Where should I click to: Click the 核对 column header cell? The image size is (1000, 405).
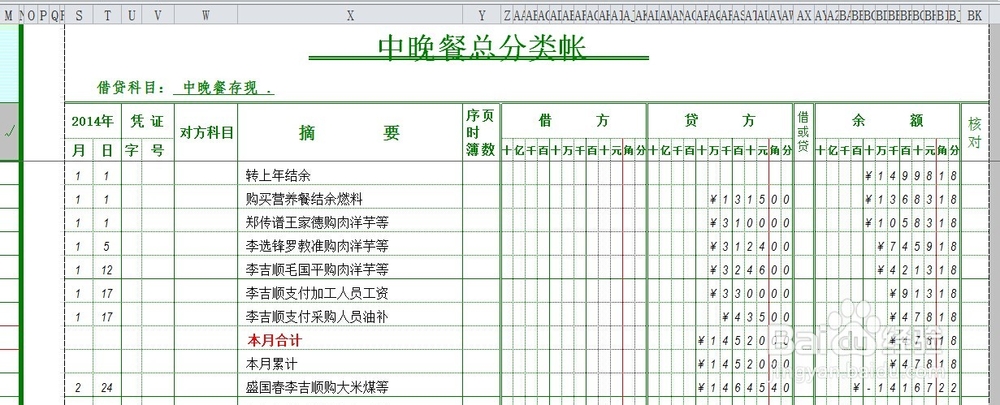[x=974, y=133]
